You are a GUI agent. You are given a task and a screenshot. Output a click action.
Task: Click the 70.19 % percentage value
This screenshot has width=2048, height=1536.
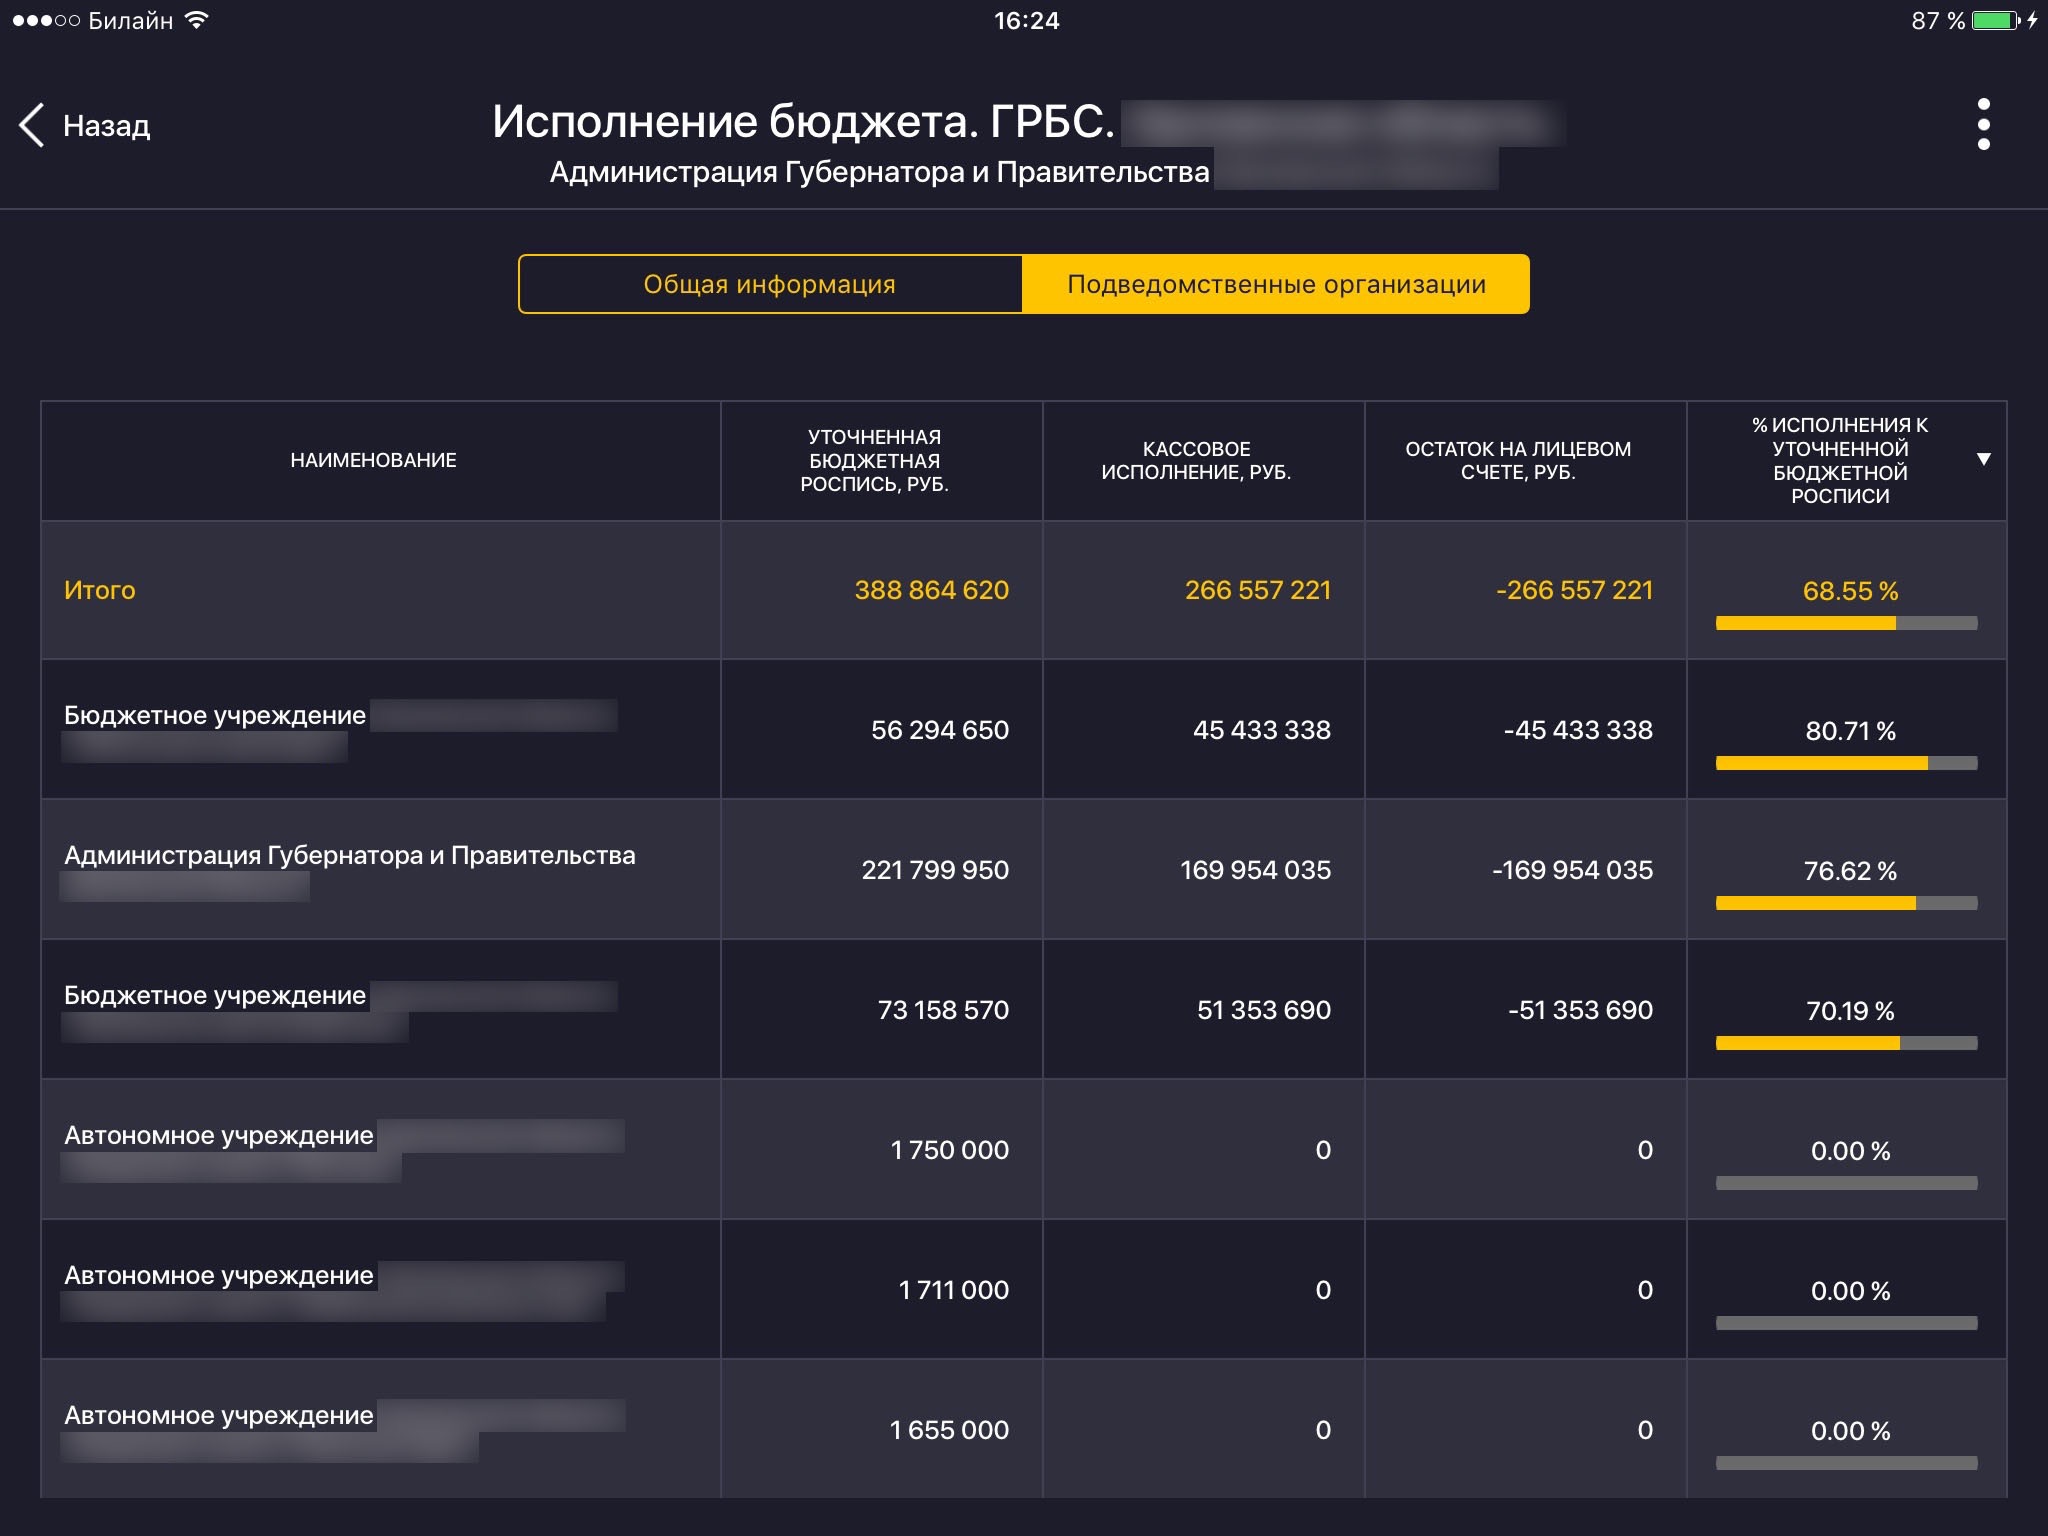1850,1011
